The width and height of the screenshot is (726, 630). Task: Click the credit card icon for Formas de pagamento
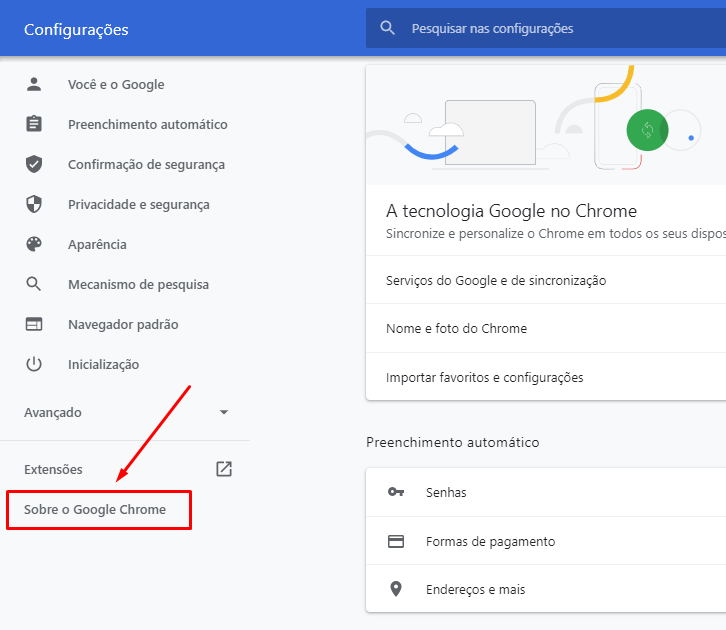coord(396,542)
